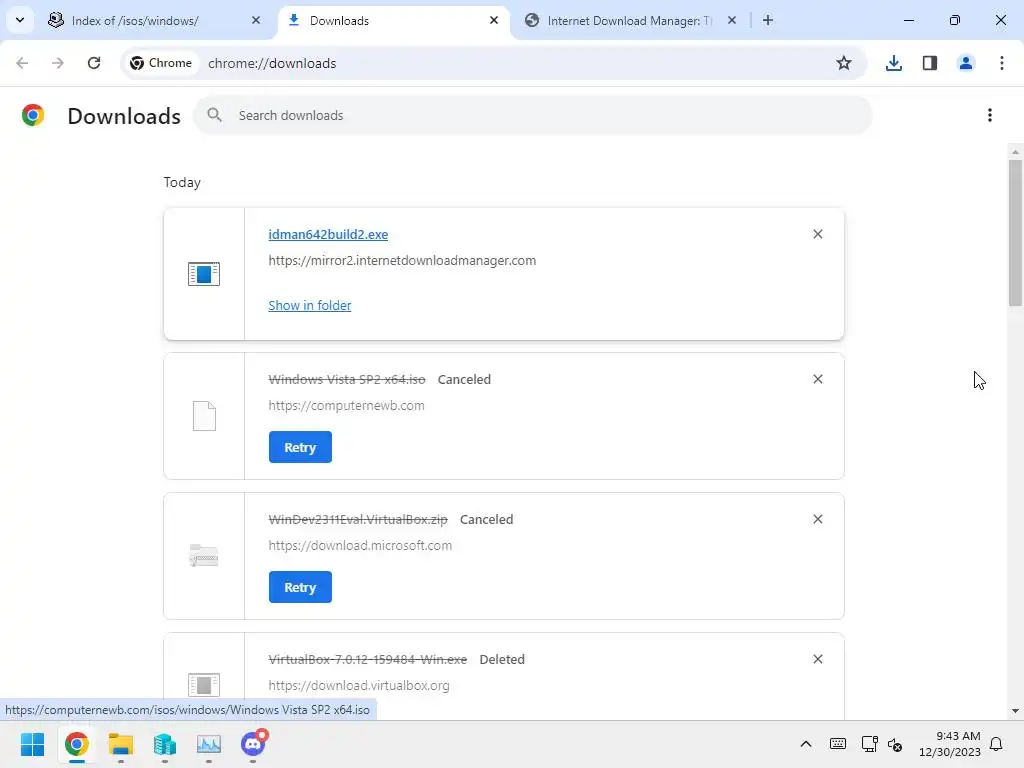Click the Chrome taskbar icon

coord(76,744)
